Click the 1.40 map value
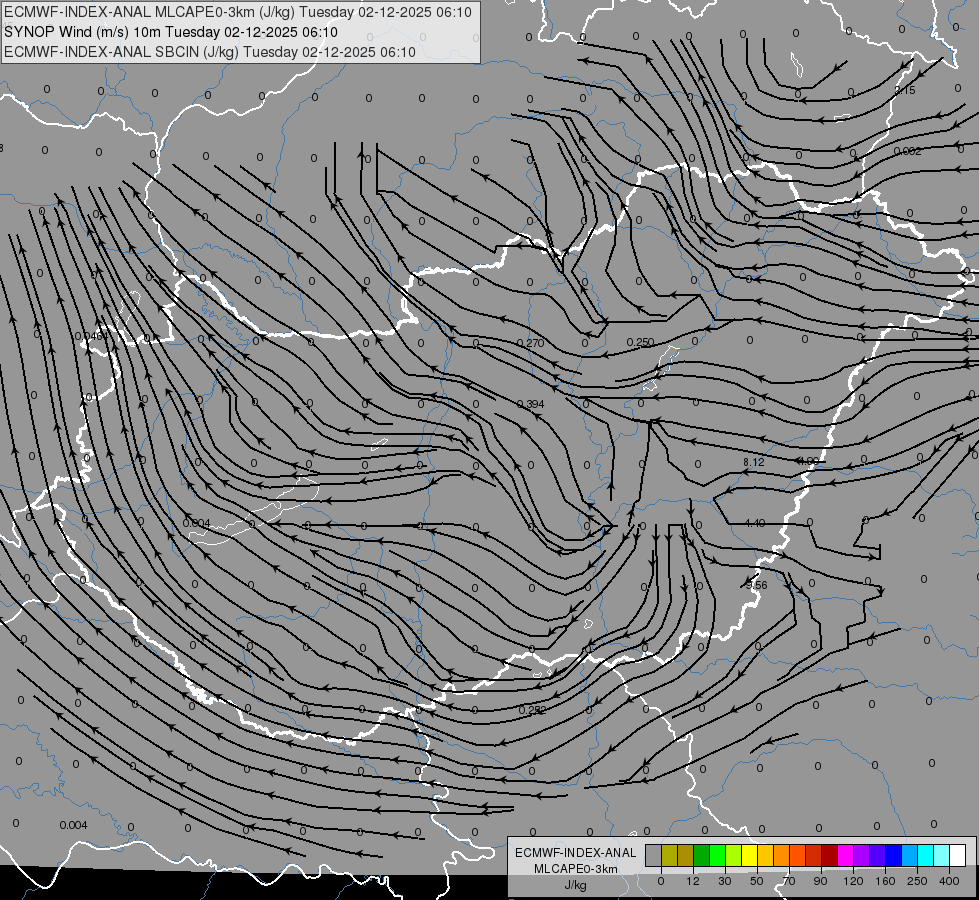The width and height of the screenshot is (979, 900). [x=755, y=523]
